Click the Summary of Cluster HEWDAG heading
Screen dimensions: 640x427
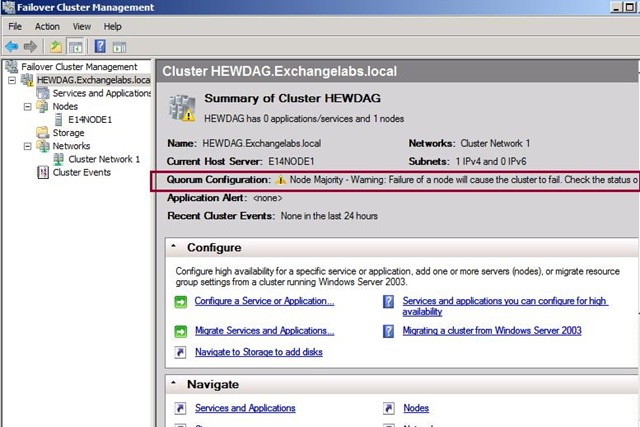(293, 98)
